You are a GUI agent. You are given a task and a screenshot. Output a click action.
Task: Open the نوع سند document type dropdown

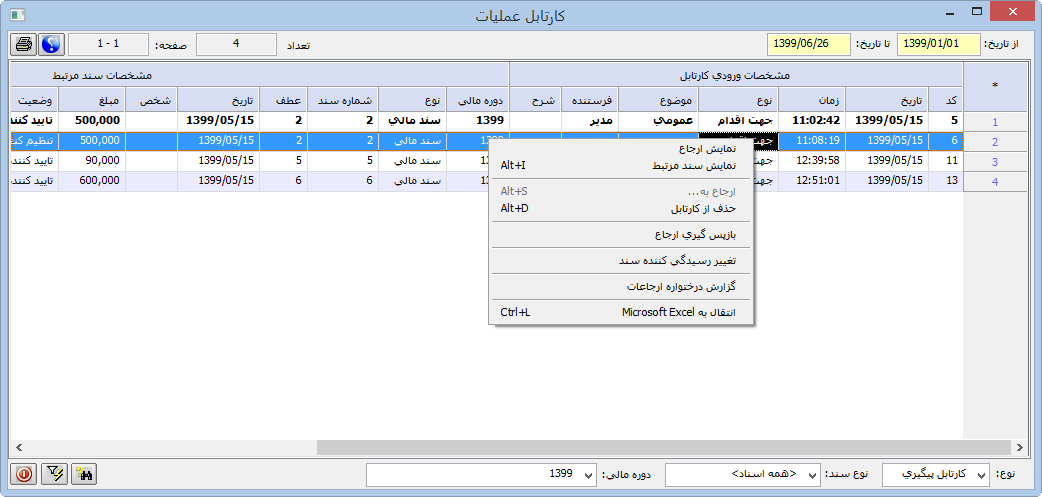(x=811, y=474)
